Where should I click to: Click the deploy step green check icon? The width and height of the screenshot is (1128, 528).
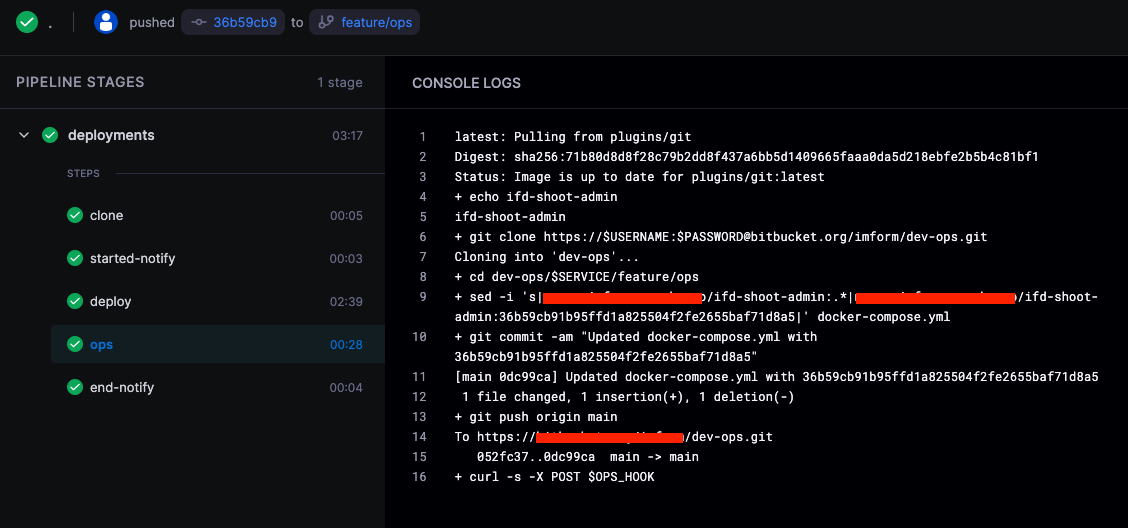click(x=74, y=301)
